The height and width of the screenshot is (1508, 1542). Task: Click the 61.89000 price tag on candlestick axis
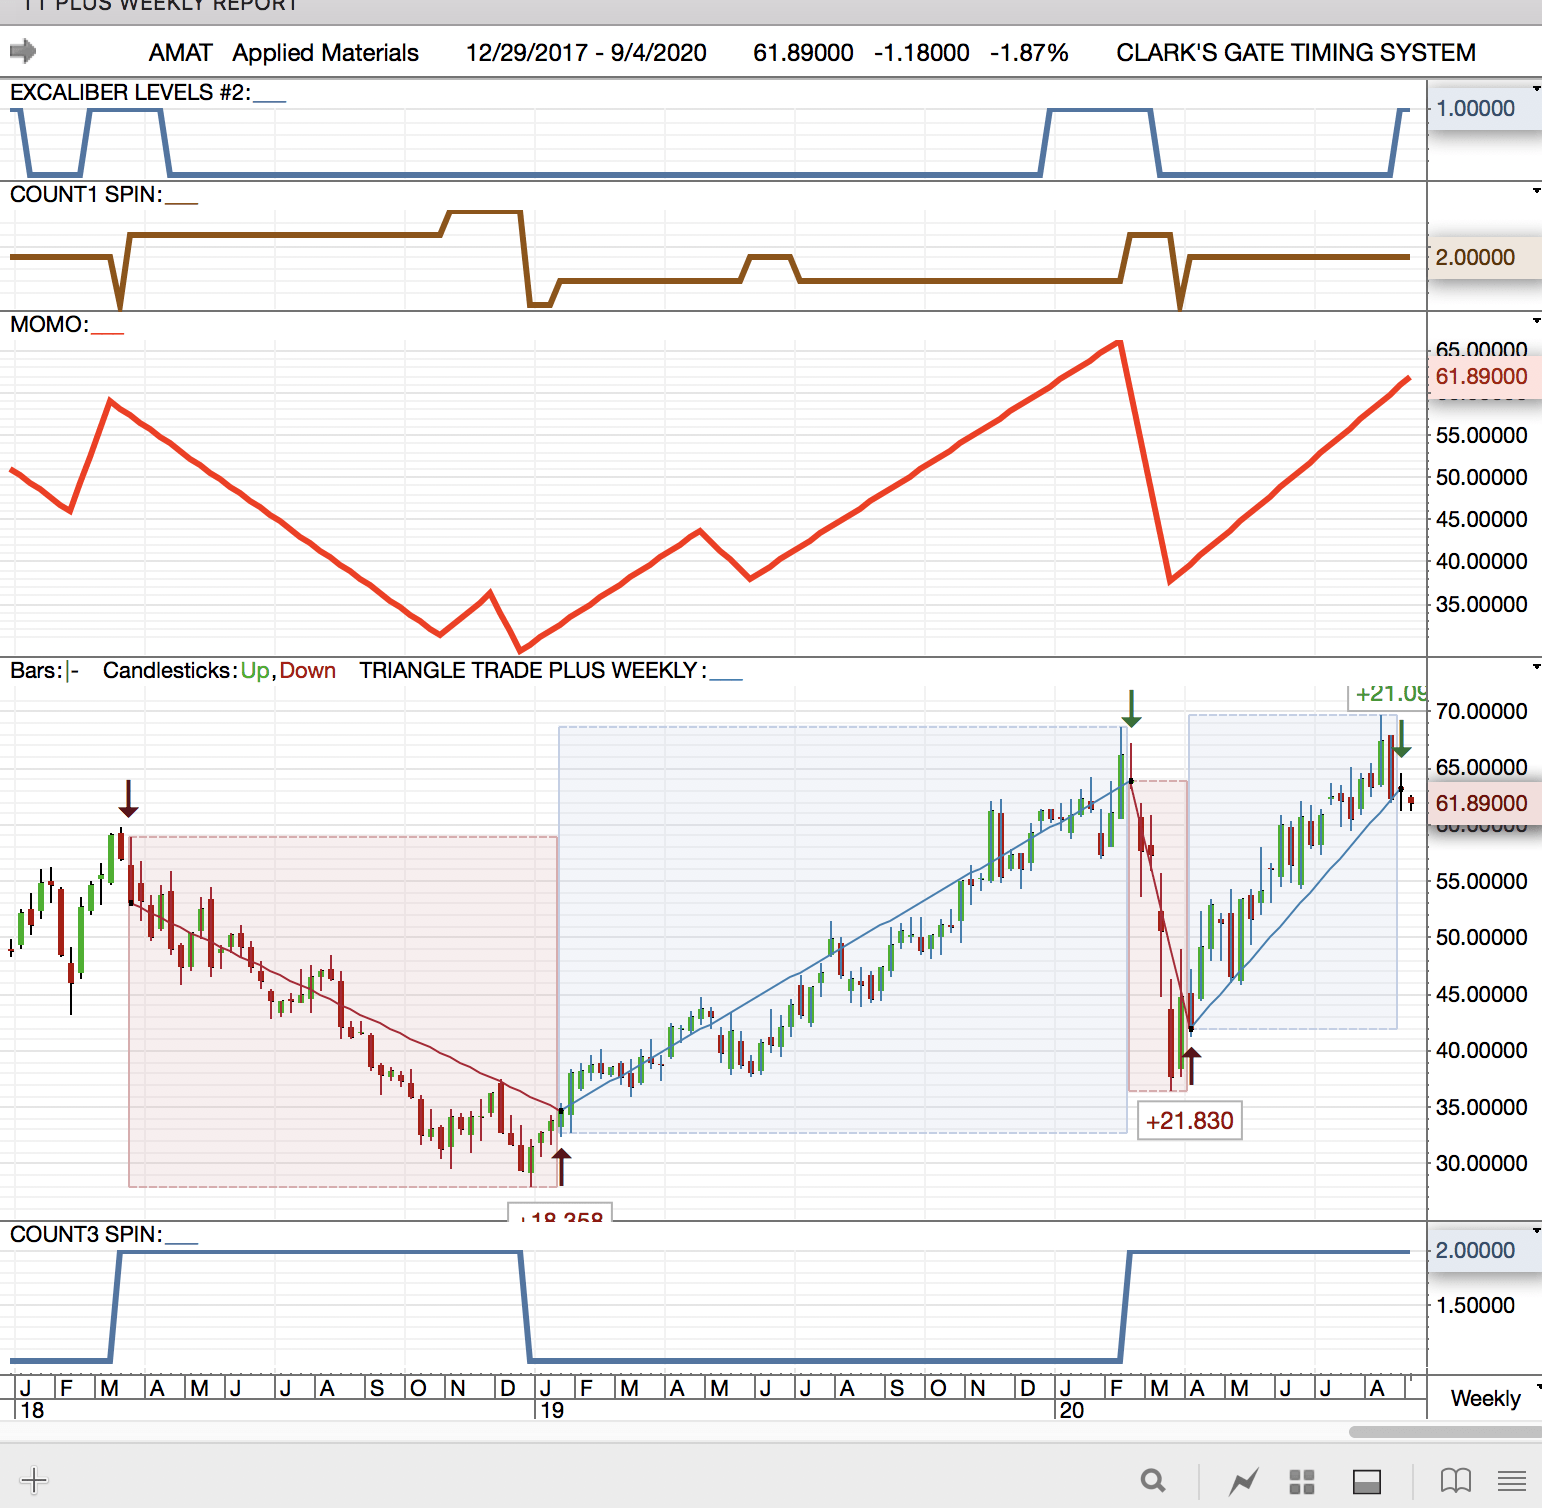[x=1484, y=803]
